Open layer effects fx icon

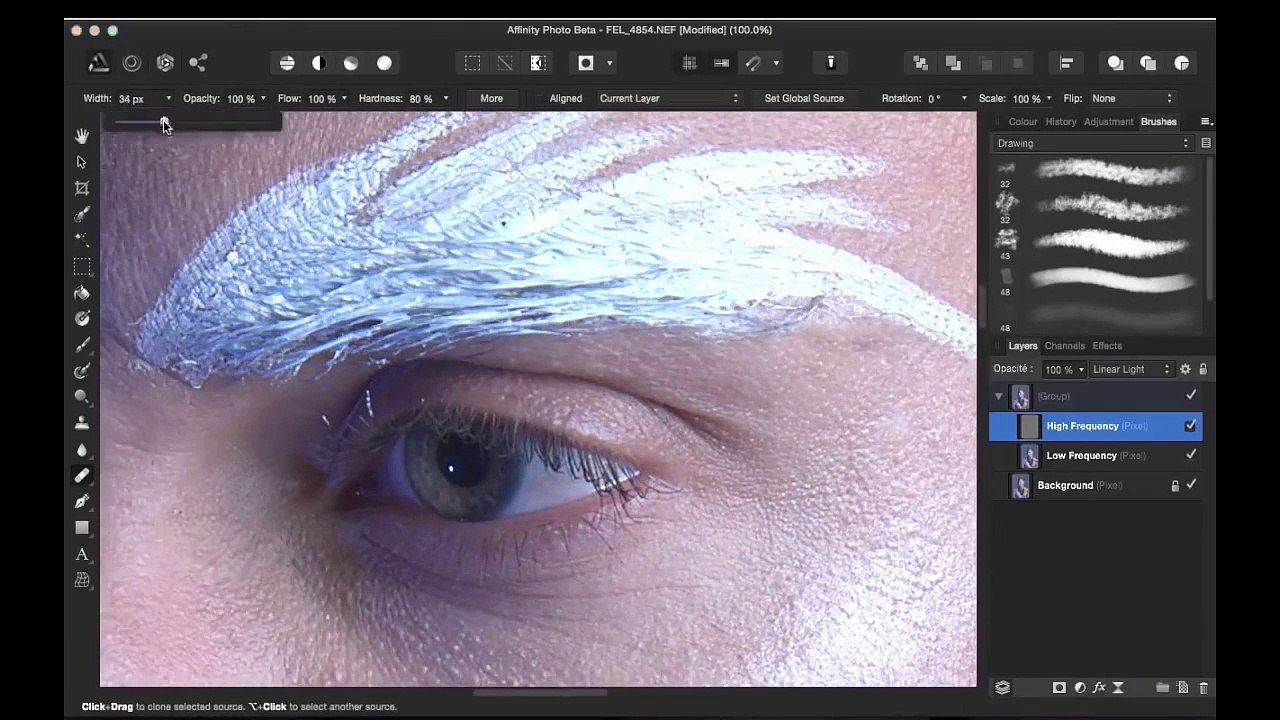pyautogui.click(x=1099, y=688)
